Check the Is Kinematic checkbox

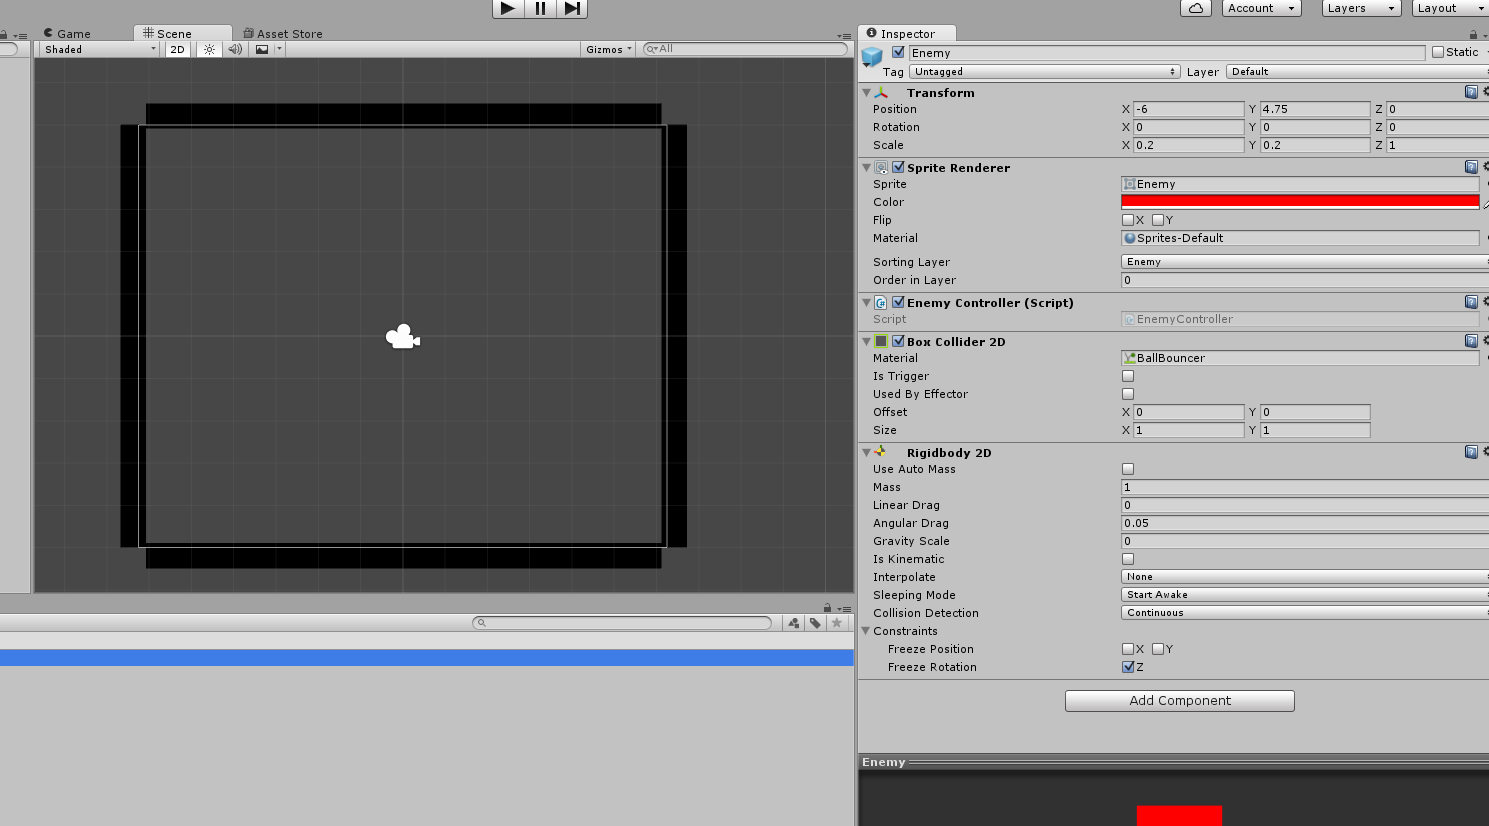[1128, 559]
